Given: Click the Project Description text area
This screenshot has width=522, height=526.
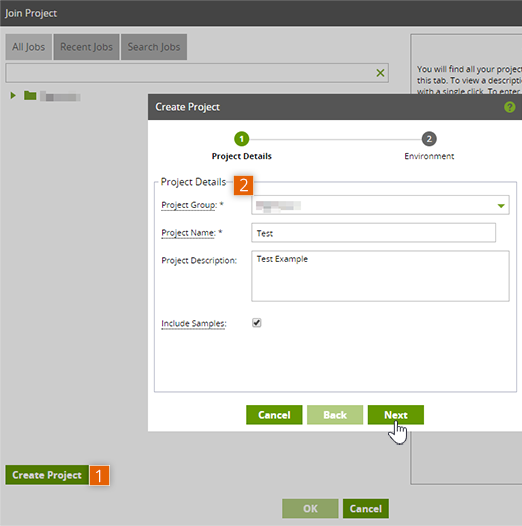Looking at the screenshot, I should [380, 276].
